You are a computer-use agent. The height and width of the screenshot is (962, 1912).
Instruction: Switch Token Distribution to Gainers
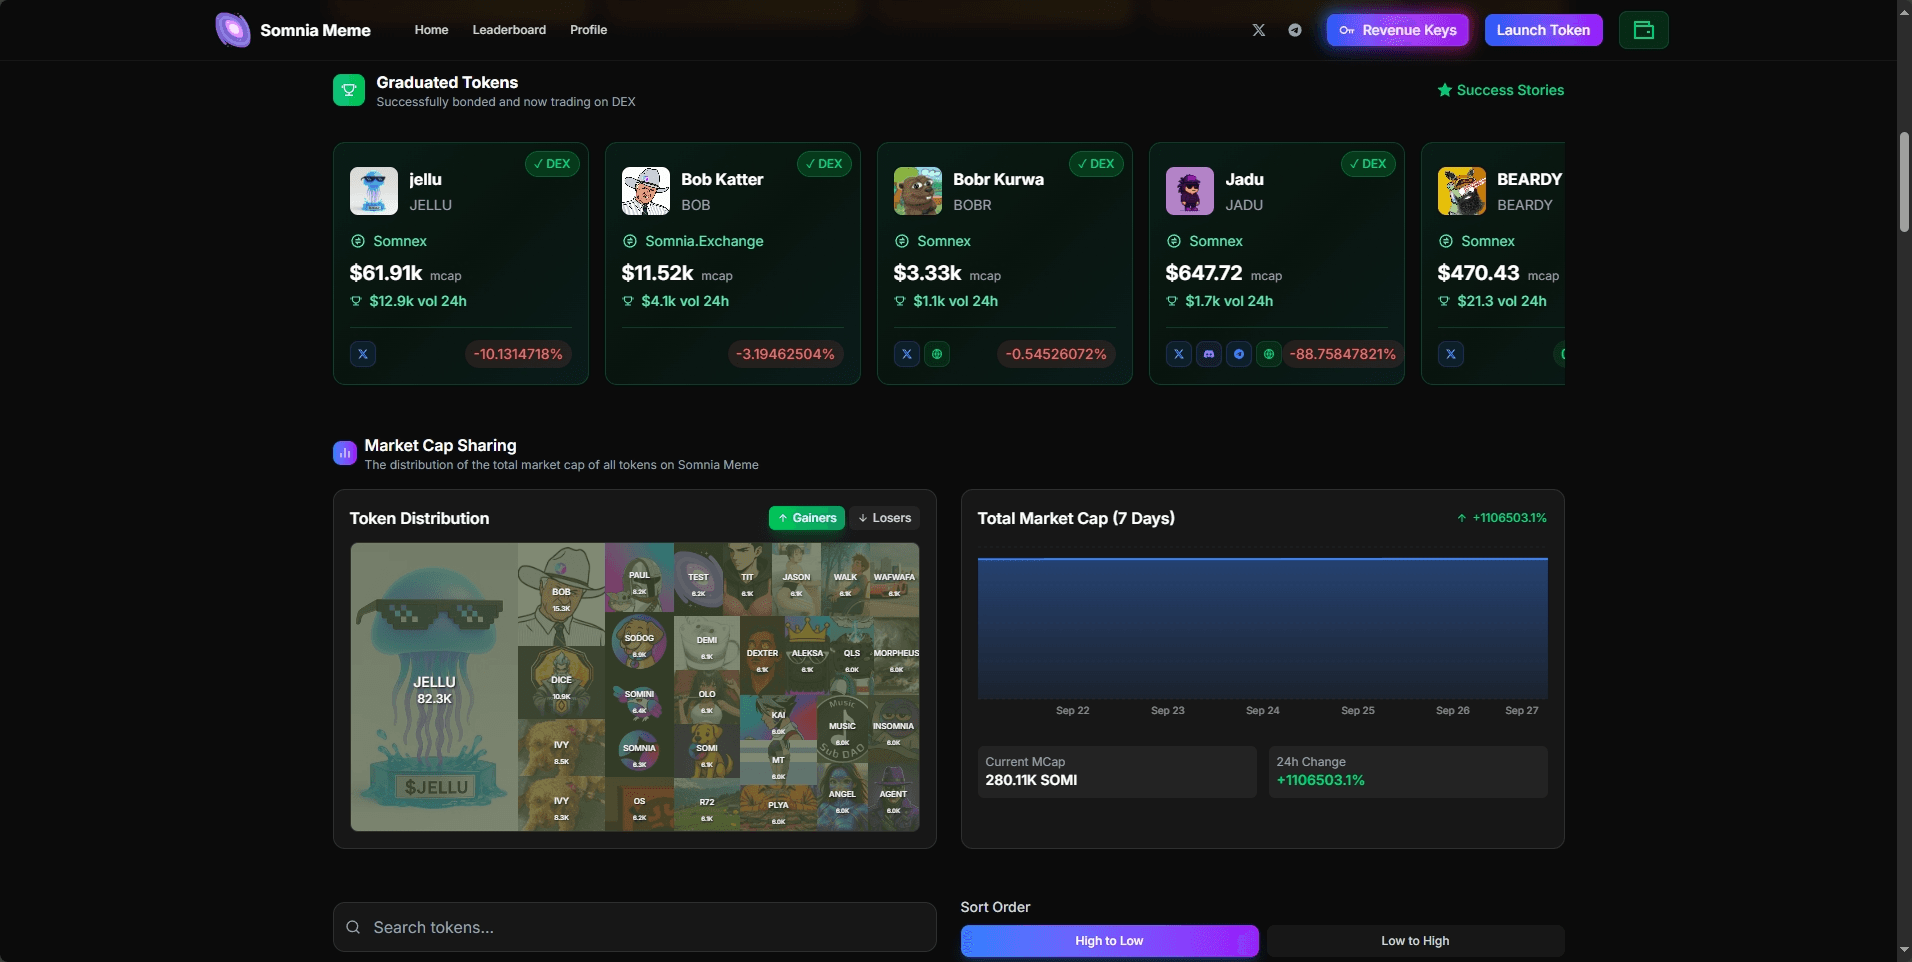coord(807,518)
